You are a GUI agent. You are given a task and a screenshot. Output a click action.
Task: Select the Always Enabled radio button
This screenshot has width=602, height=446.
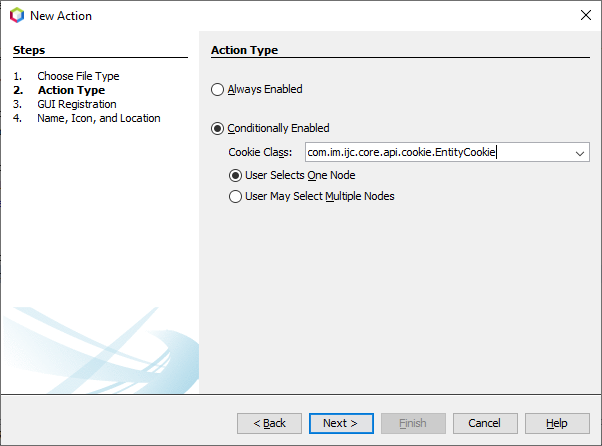click(218, 89)
